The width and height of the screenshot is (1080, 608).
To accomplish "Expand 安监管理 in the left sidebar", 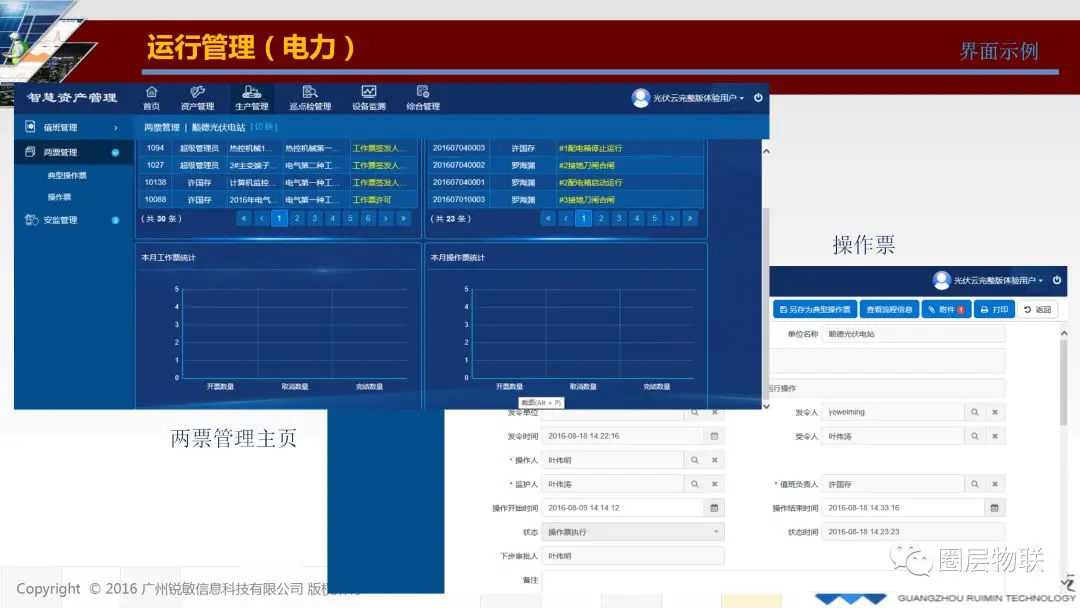I will [74, 220].
